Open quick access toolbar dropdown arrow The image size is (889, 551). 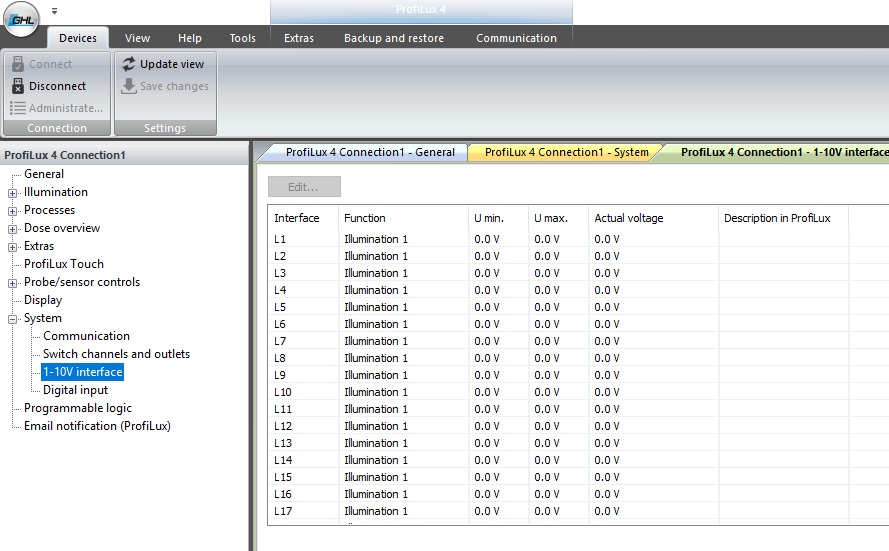(54, 11)
